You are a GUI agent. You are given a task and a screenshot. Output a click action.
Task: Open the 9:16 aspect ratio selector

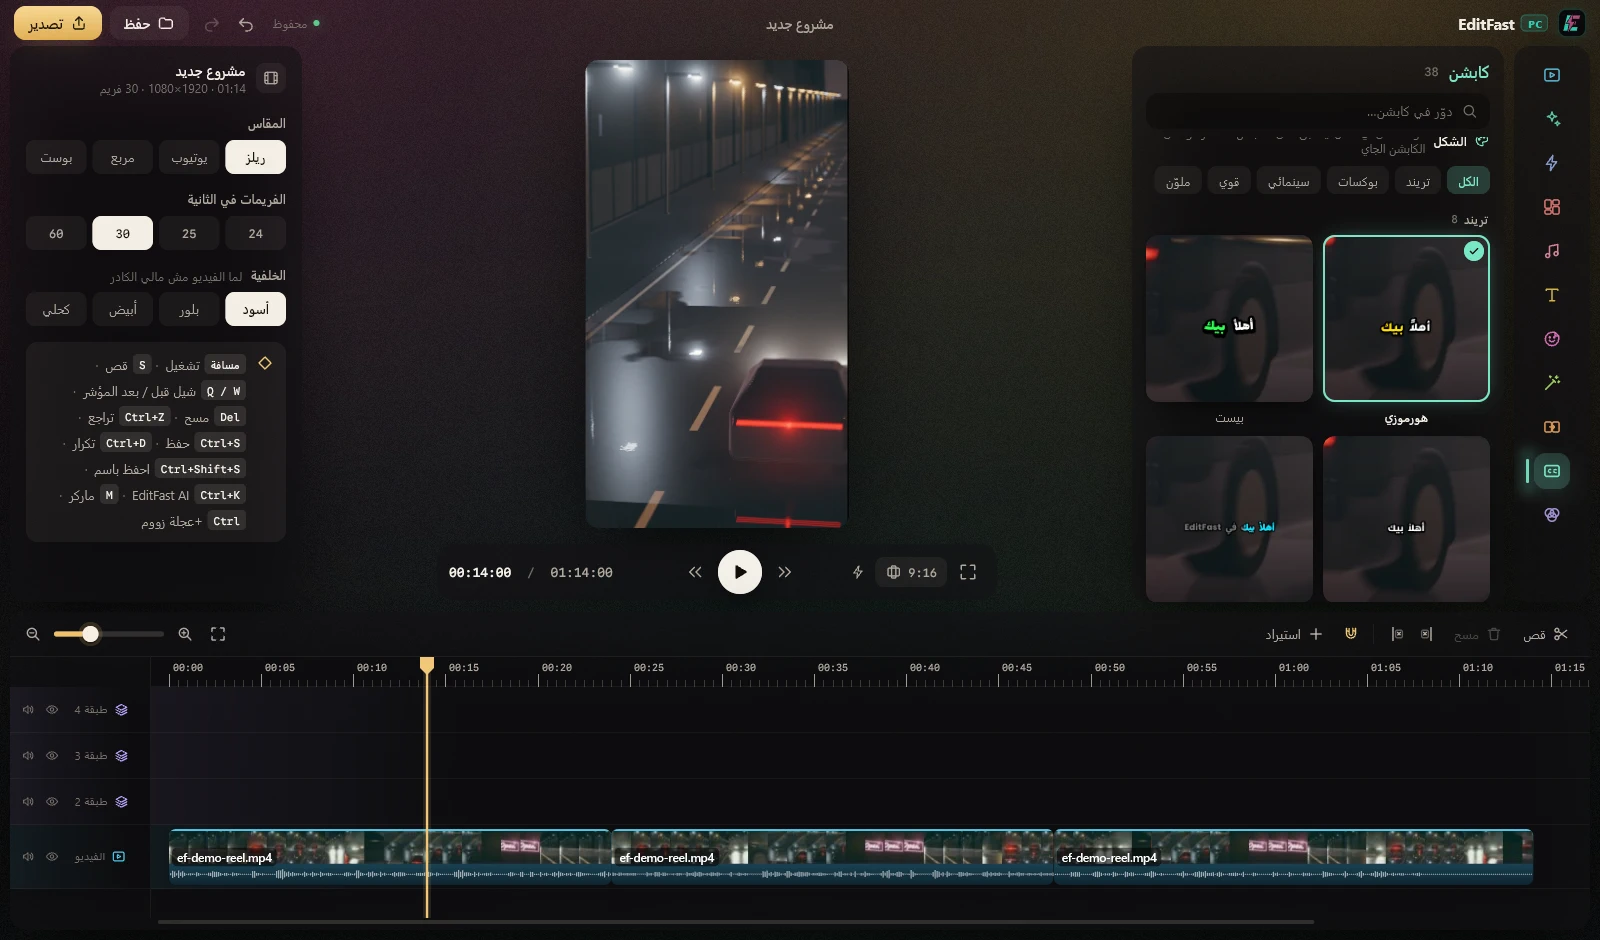(911, 572)
